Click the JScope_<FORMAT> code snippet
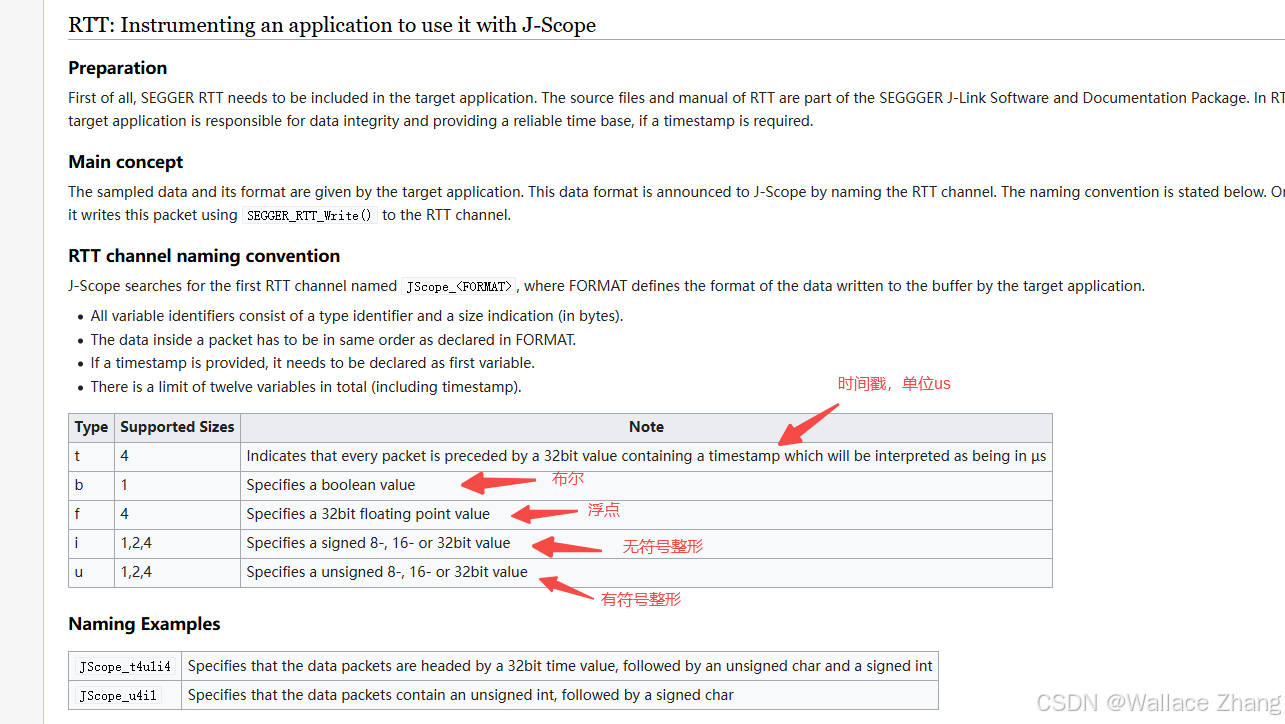The height and width of the screenshot is (724, 1285). point(459,286)
